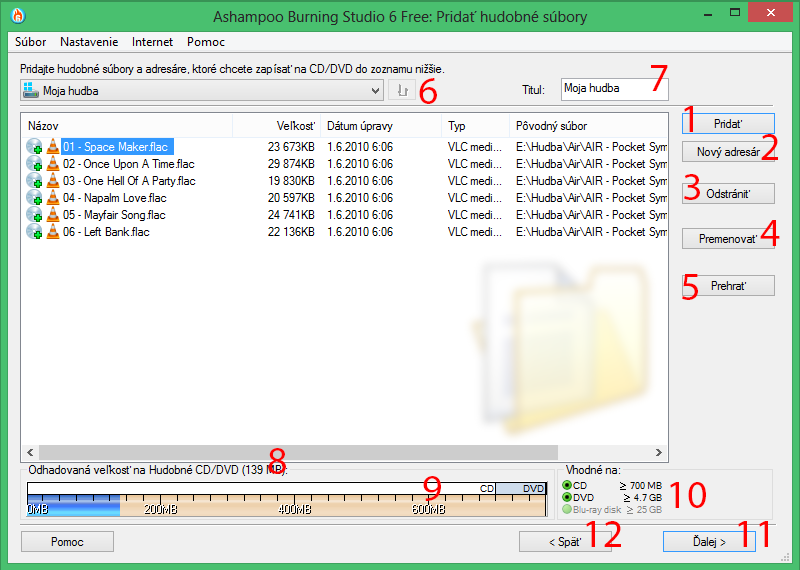Image resolution: width=800 pixels, height=570 pixels.
Task: Sort by the Typ column header
Action: (x=476, y=126)
